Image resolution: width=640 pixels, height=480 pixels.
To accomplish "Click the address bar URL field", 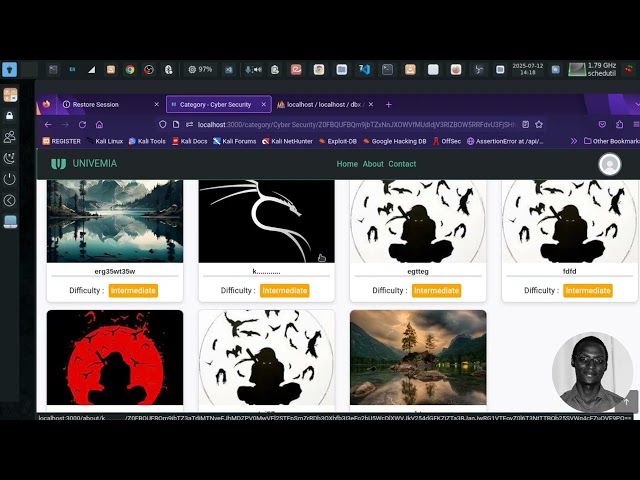I will point(356,124).
